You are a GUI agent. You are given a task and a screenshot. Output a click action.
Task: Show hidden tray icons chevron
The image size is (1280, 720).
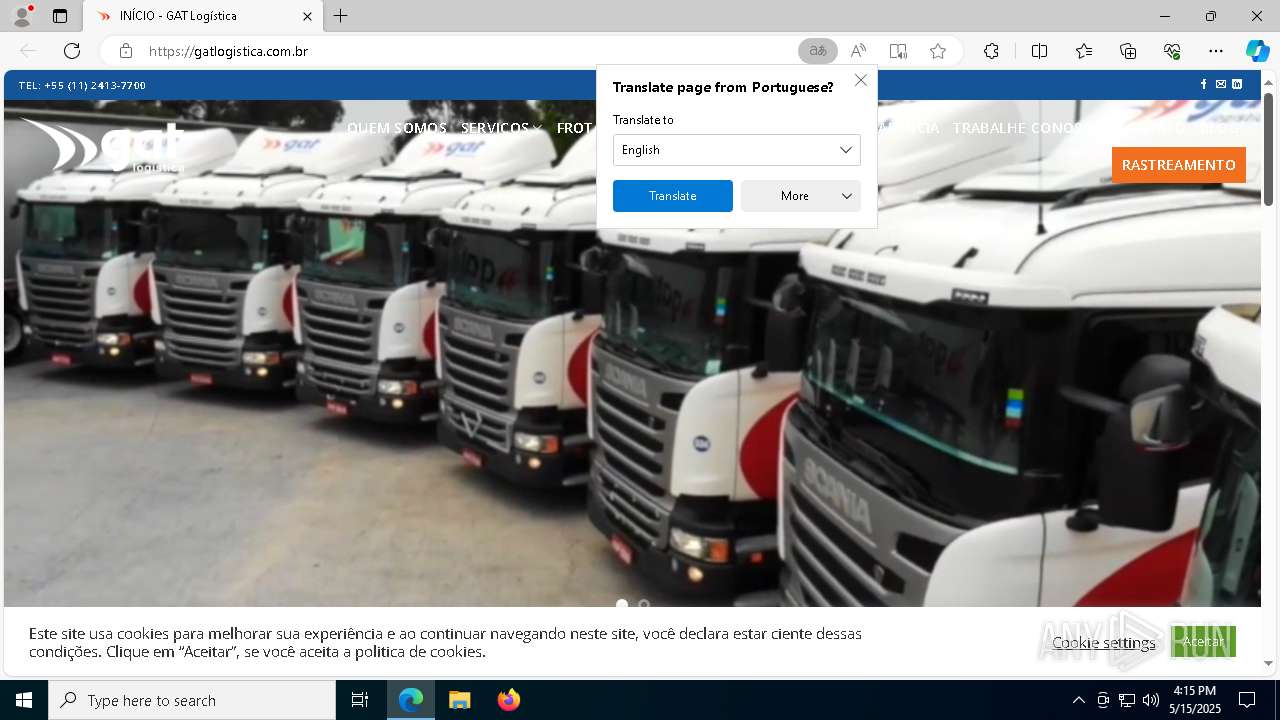(1078, 700)
